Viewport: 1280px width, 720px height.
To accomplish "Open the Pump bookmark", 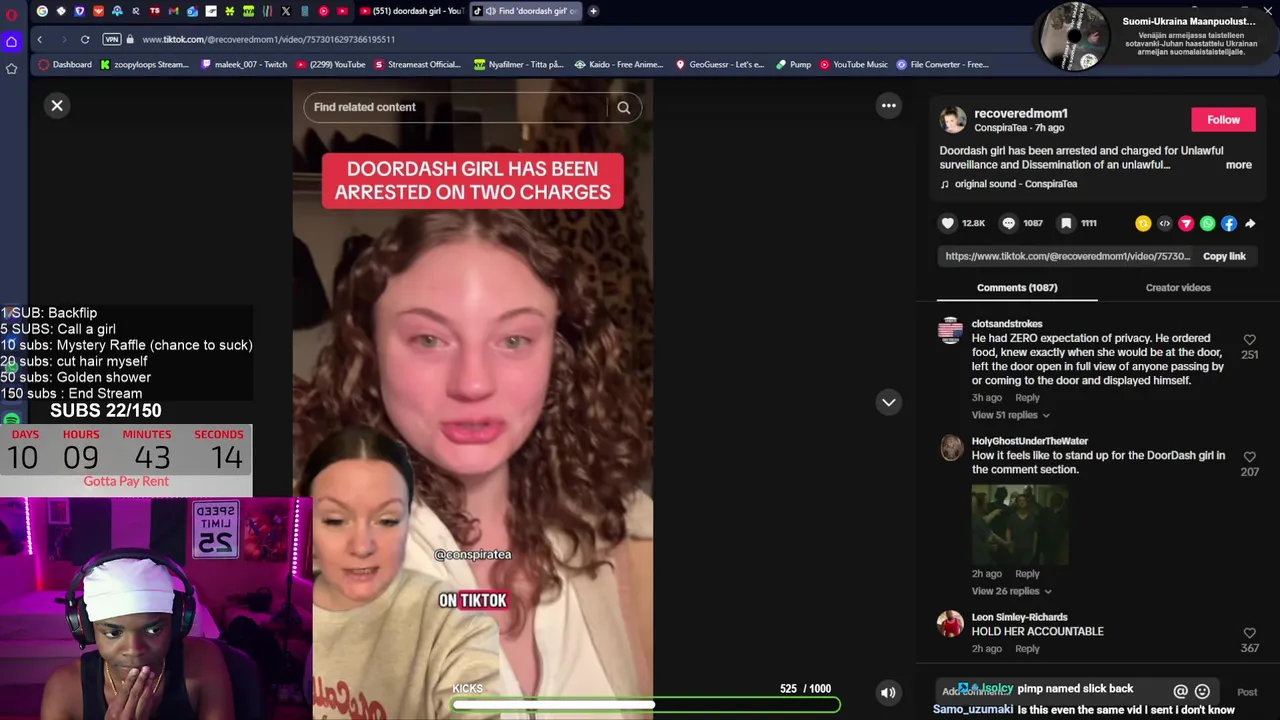I will click(x=793, y=65).
